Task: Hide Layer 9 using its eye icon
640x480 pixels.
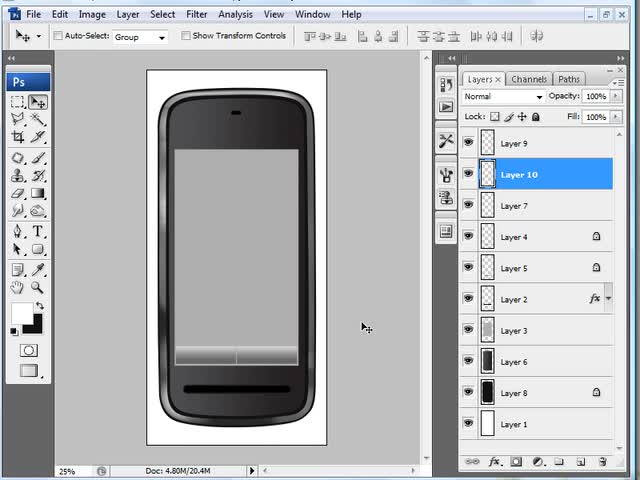Action: [x=468, y=143]
